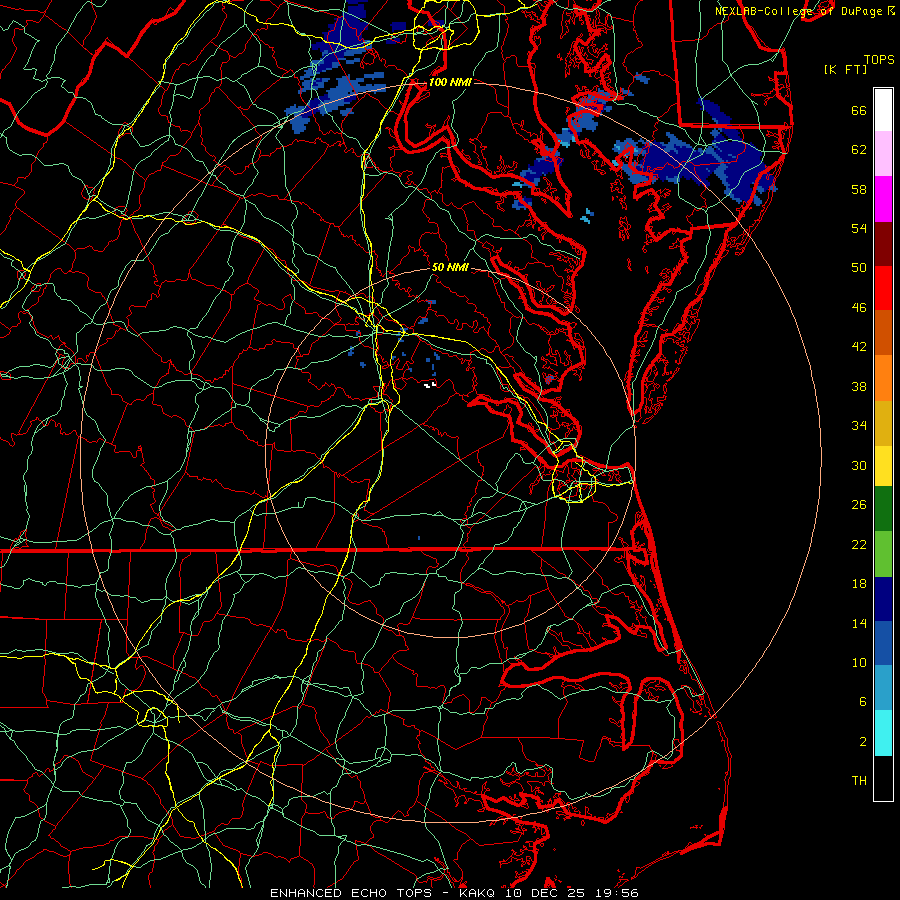
Task: Click the legend value '62'
Action: click(859, 150)
